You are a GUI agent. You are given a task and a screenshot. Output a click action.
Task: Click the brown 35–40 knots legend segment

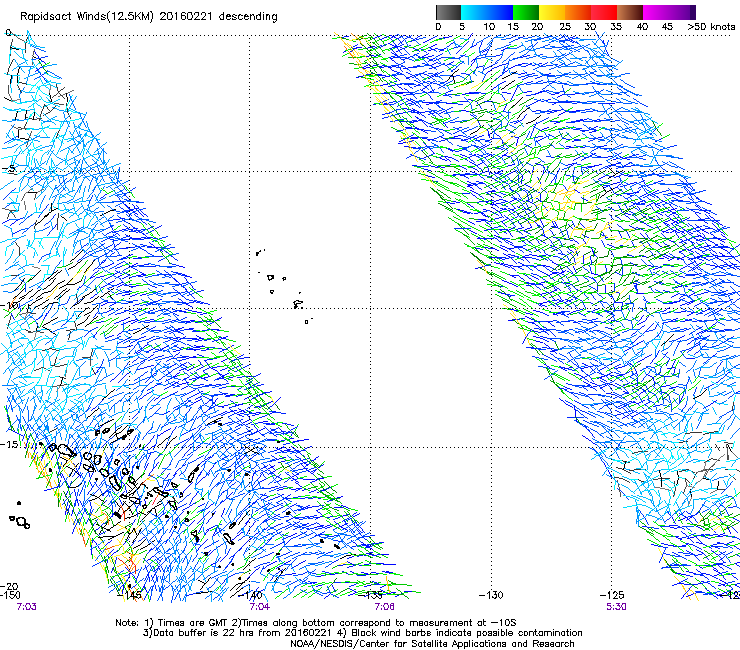[630, 12]
